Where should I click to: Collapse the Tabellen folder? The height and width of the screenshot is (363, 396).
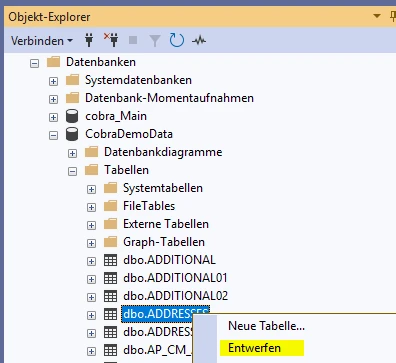tap(72, 171)
